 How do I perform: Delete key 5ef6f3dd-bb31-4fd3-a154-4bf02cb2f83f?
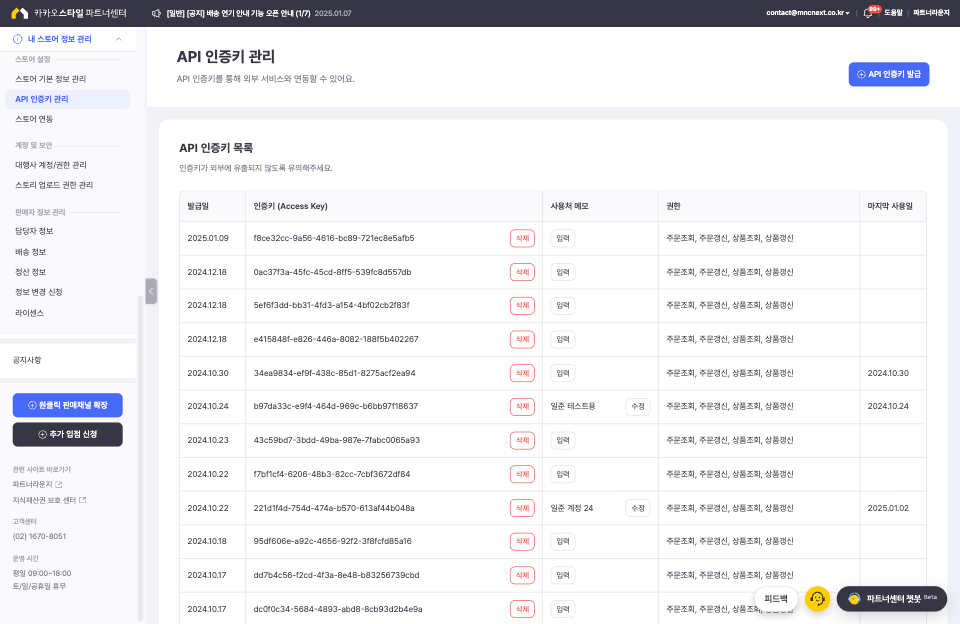(522, 305)
